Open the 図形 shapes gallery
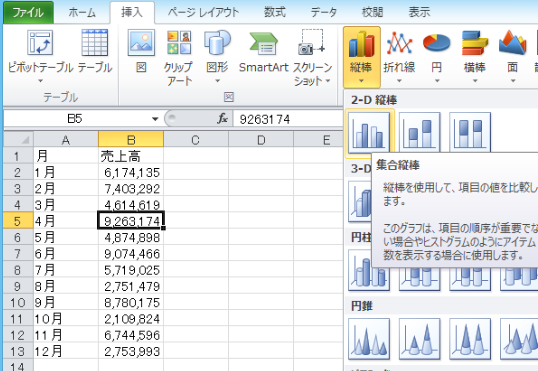Screen dimensions: 538x371 217,56
